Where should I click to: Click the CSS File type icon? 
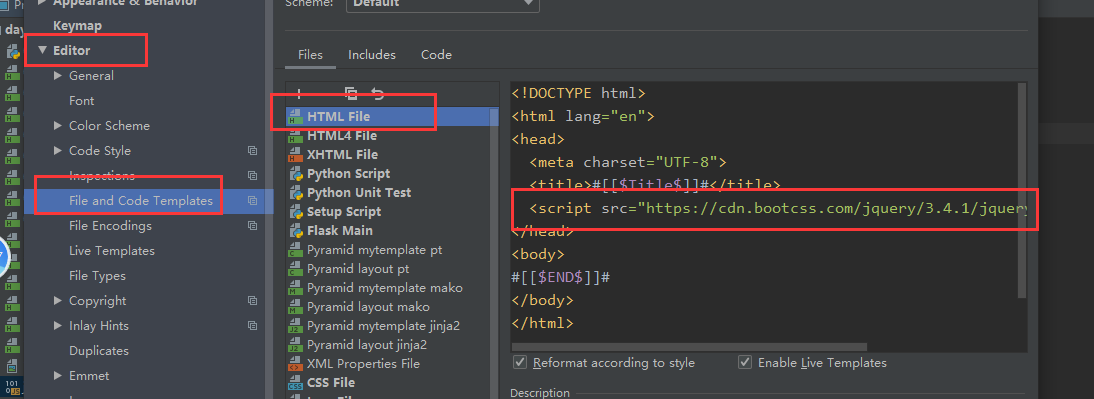point(295,382)
